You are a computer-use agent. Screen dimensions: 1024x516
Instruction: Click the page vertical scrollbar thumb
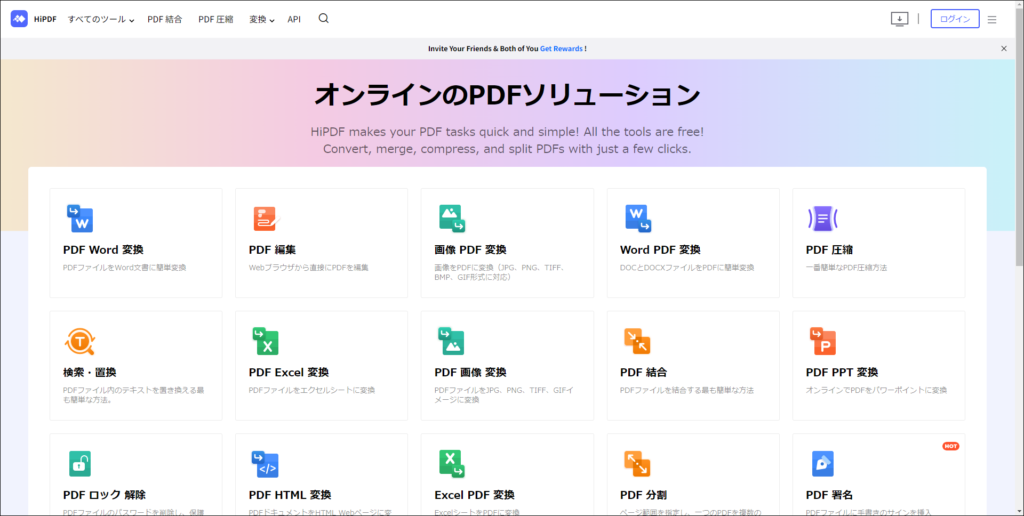[x=1019, y=137]
